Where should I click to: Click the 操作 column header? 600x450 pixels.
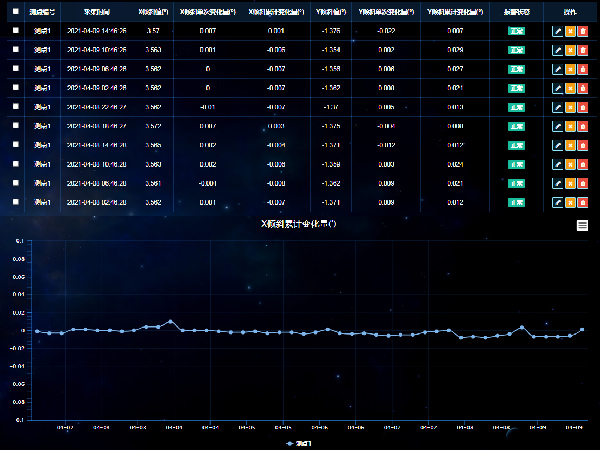569,10
